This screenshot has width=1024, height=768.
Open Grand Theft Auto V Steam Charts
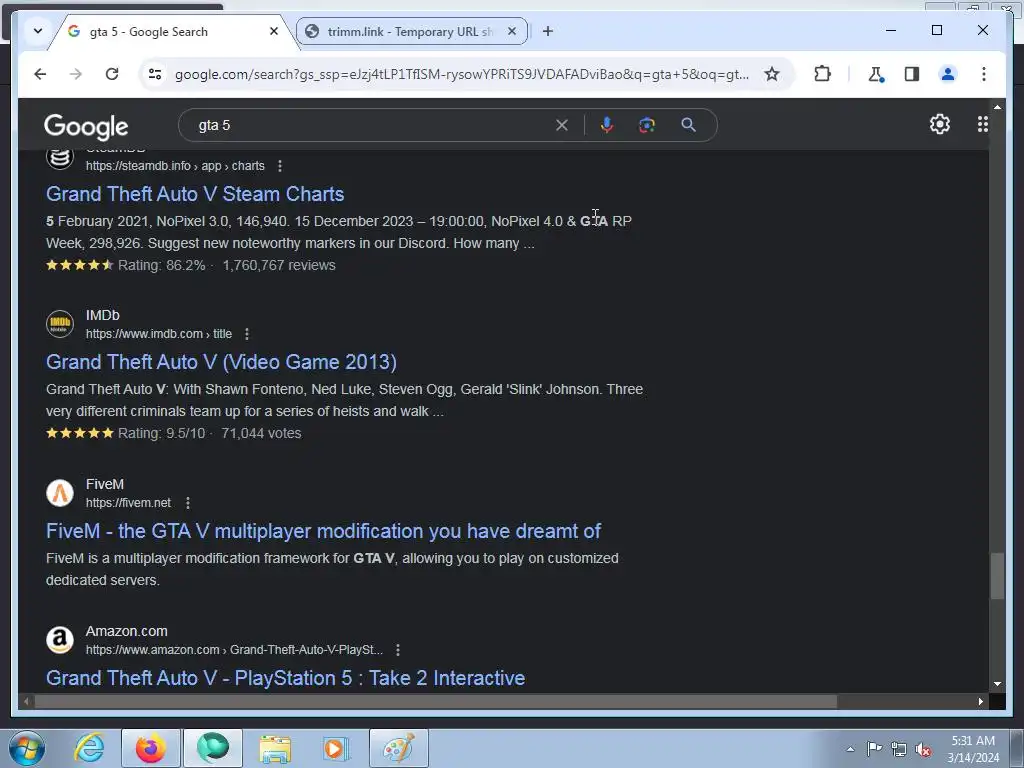pos(195,194)
